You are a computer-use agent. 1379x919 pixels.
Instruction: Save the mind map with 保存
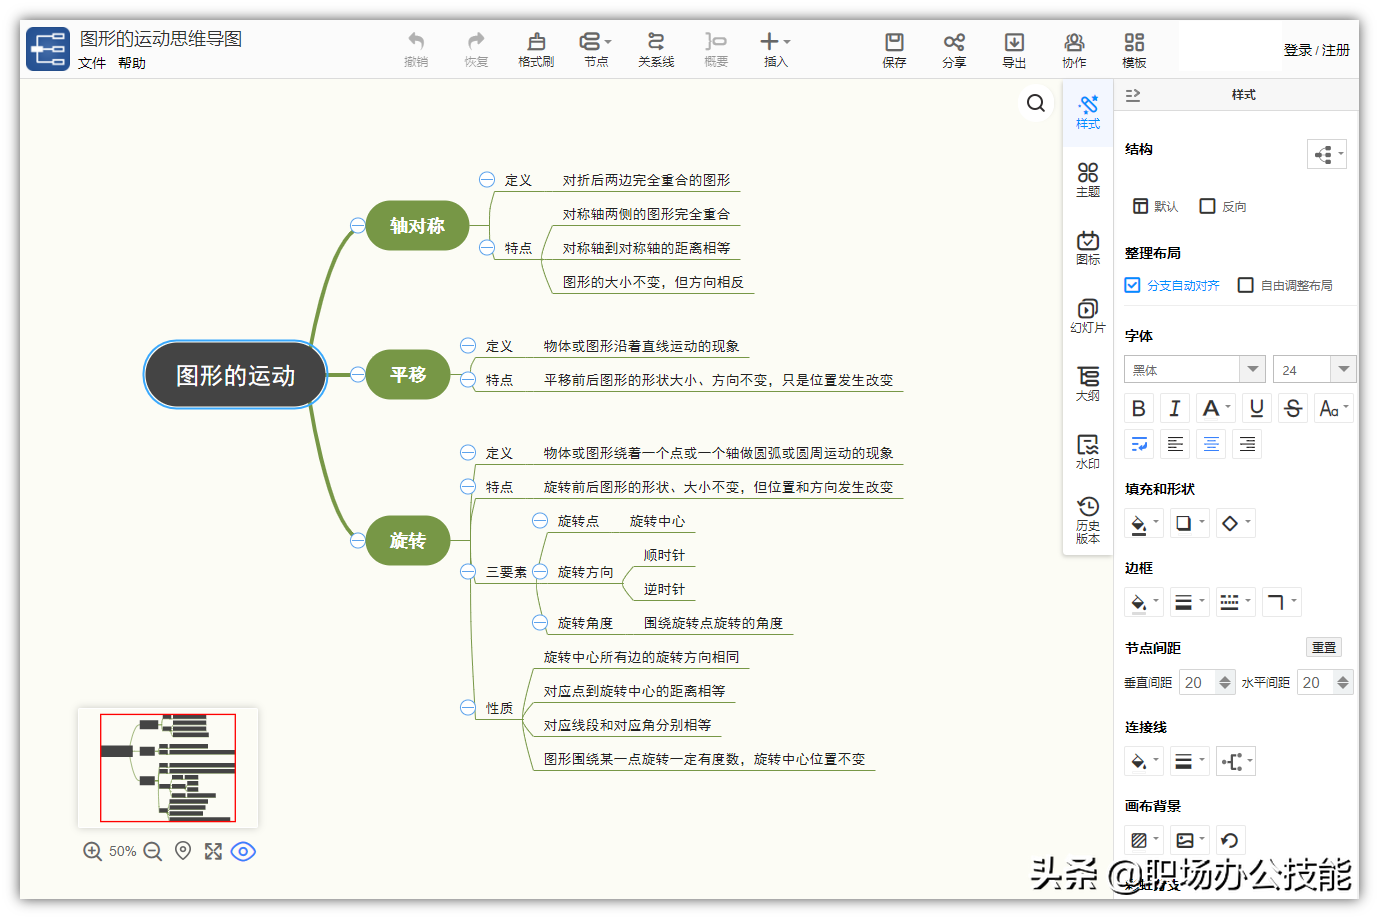click(893, 49)
